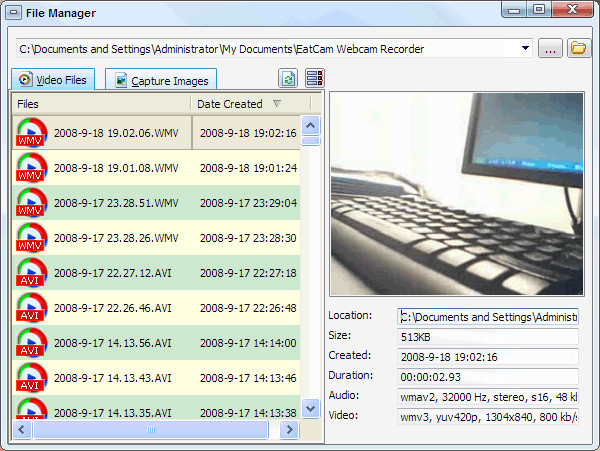Screen dimensions: 600x451
Task: Click the Created field in details panel
Action: click(x=488, y=357)
